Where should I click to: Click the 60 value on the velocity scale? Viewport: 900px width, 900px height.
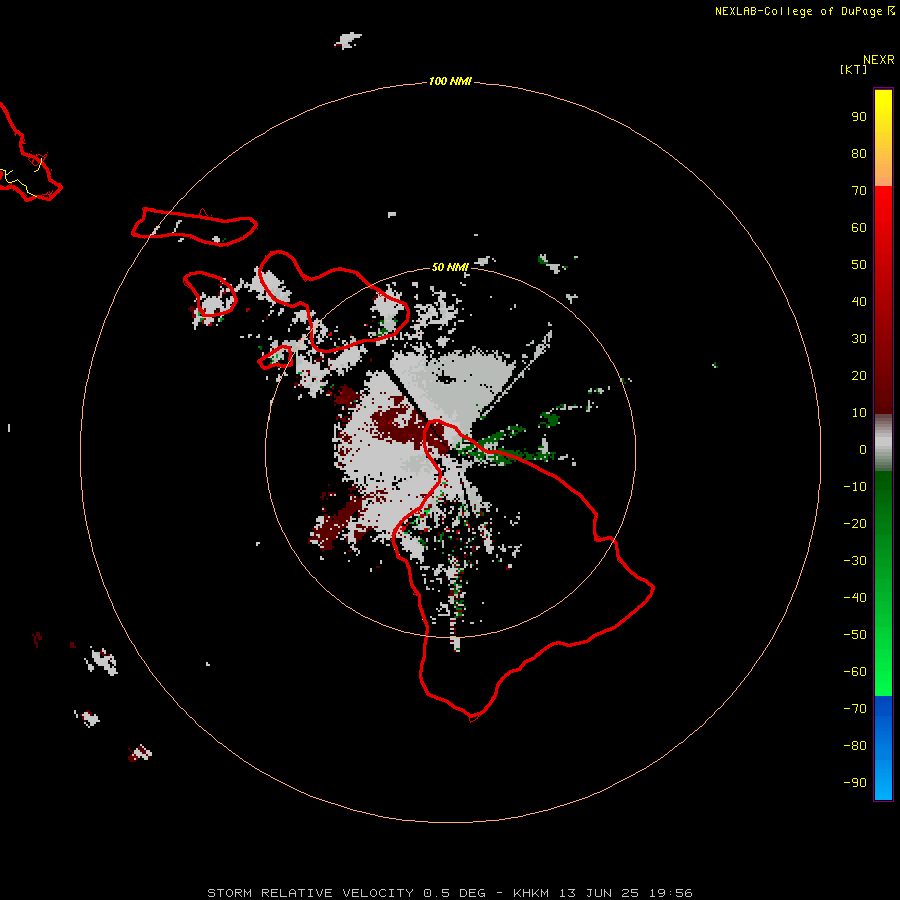859,227
